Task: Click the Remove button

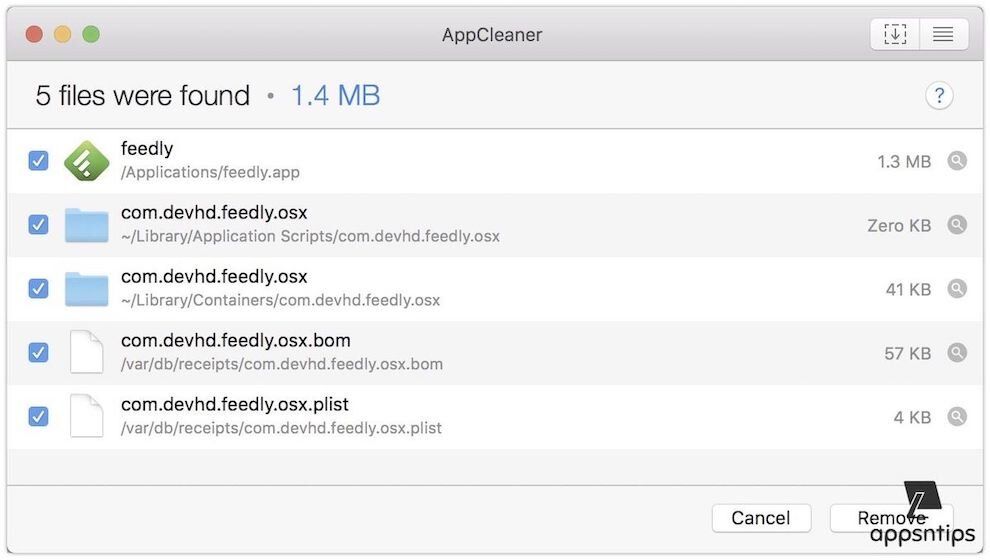Action: coord(890,518)
